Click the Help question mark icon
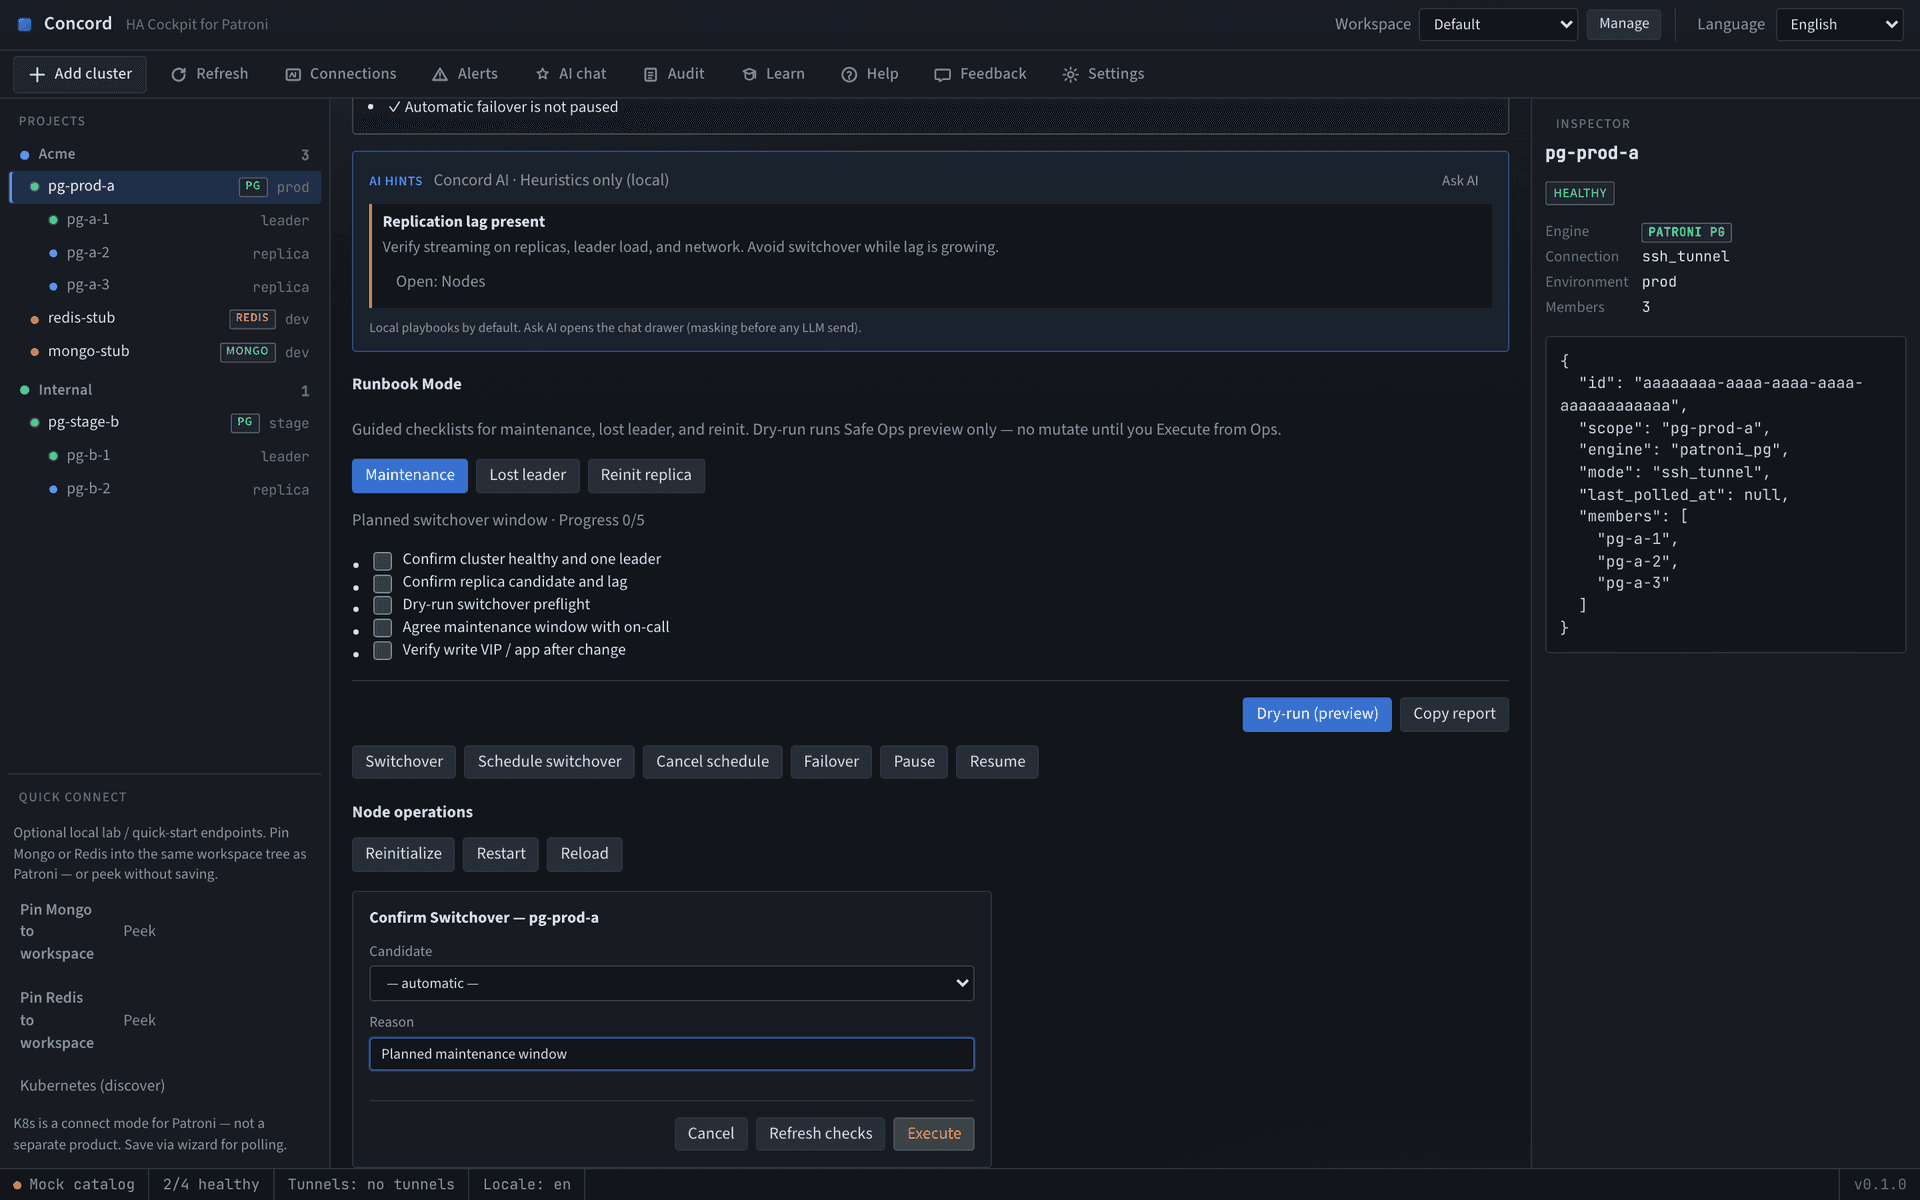Image resolution: width=1920 pixels, height=1200 pixels. 849,74
